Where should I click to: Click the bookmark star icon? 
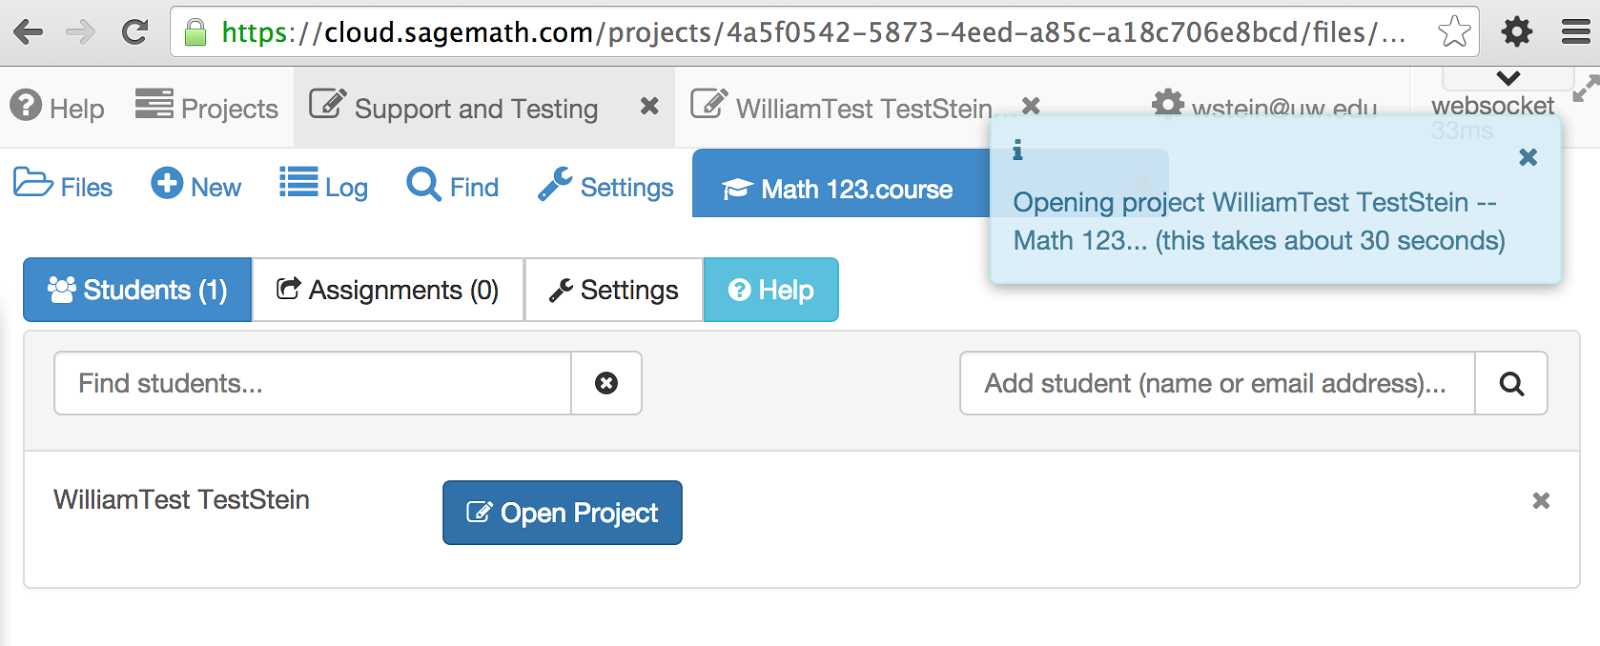(1454, 32)
